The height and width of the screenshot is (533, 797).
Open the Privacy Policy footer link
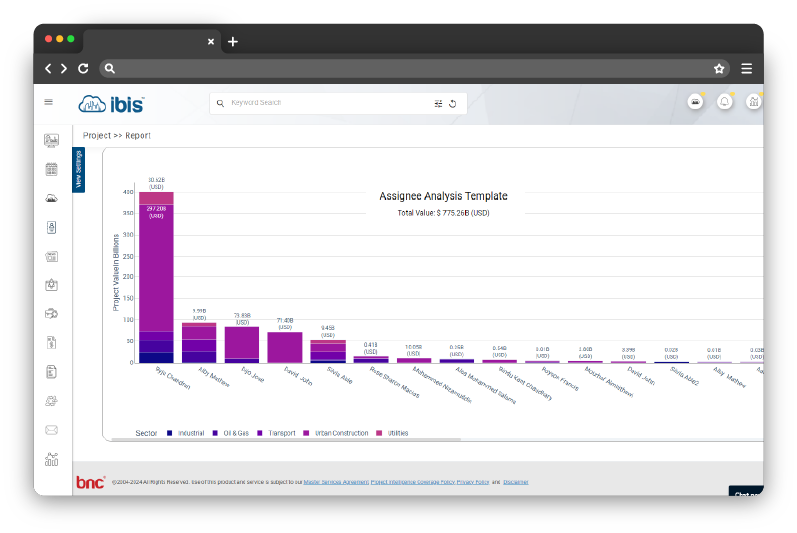(x=475, y=482)
